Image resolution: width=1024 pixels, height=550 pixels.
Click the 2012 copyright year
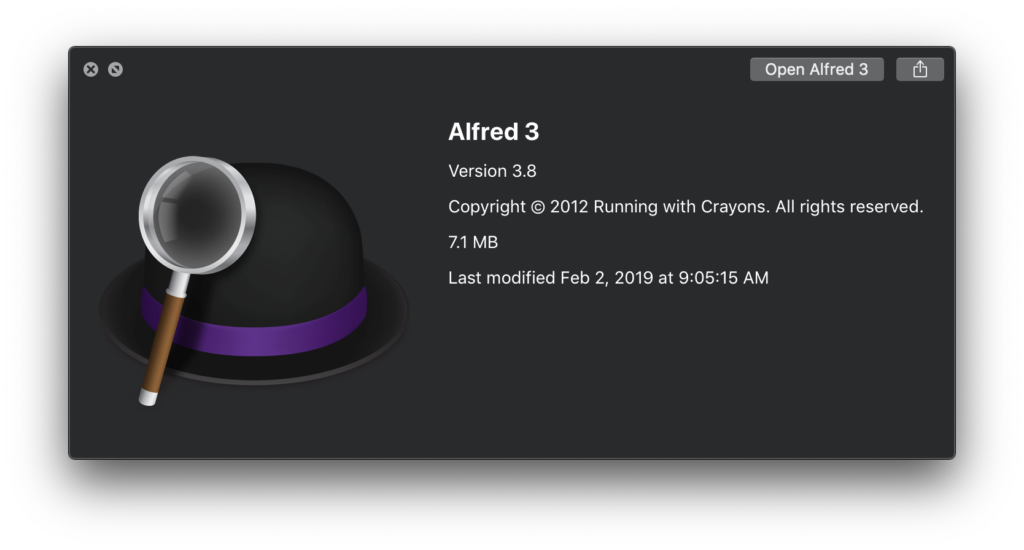pos(569,207)
